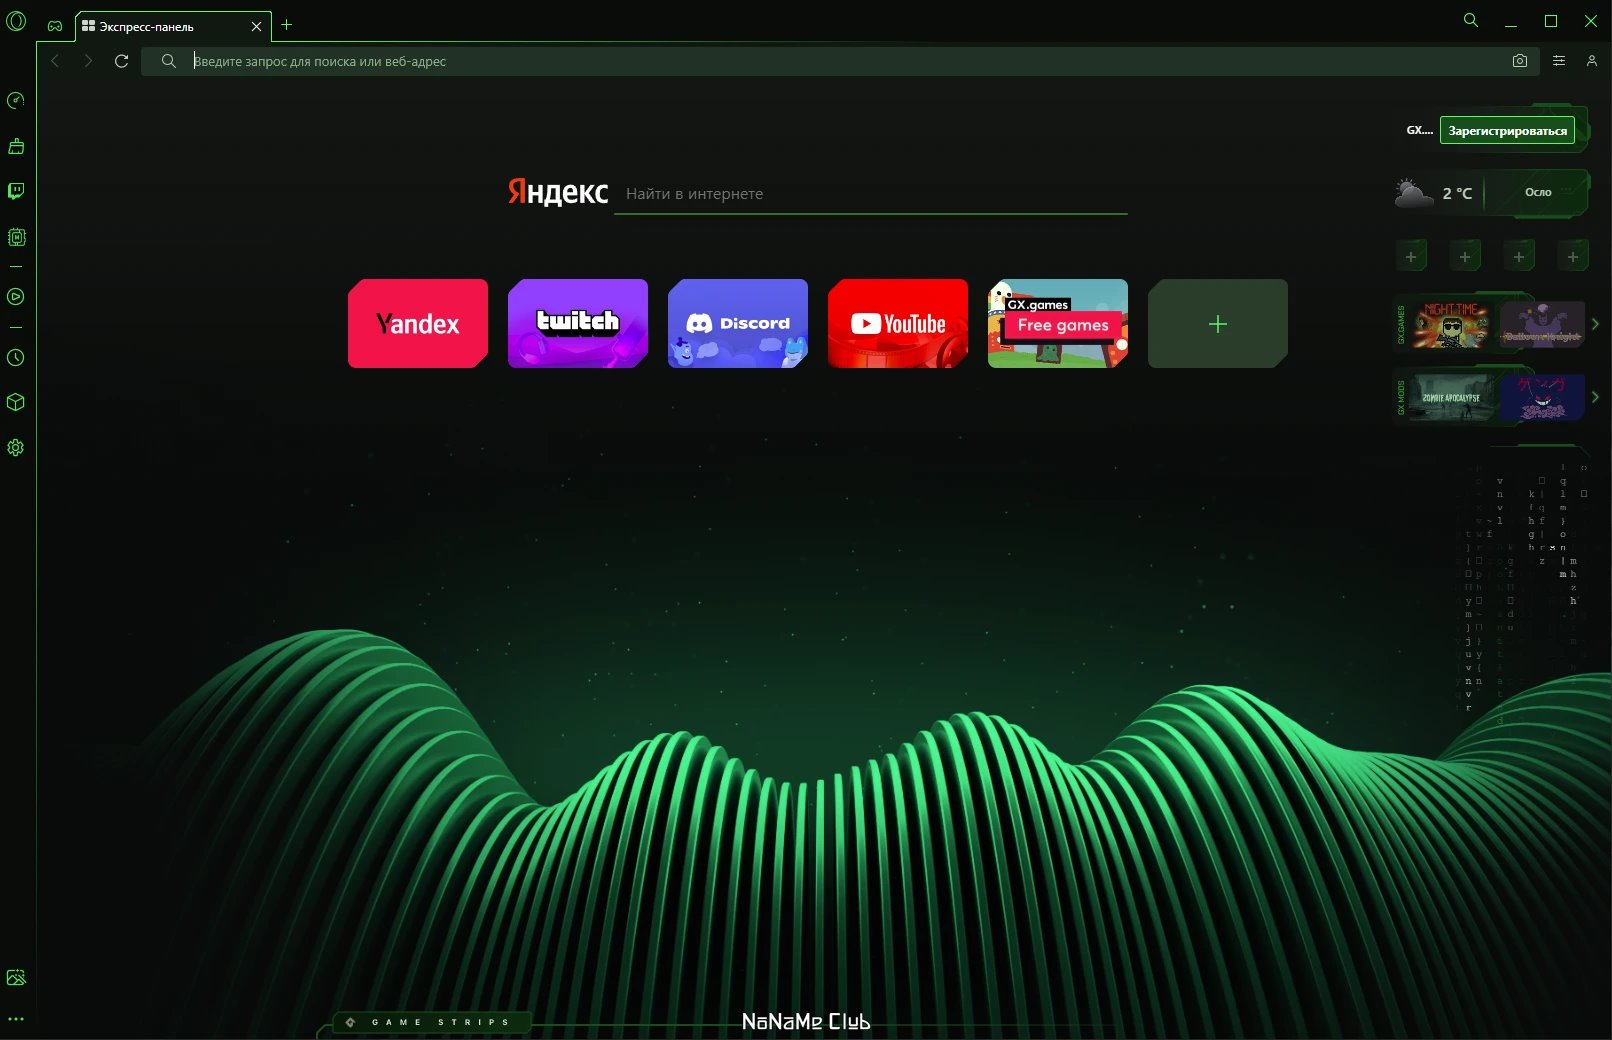The width and height of the screenshot is (1612, 1040).
Task: Take a snapshot with the camera icon
Action: [x=1520, y=61]
